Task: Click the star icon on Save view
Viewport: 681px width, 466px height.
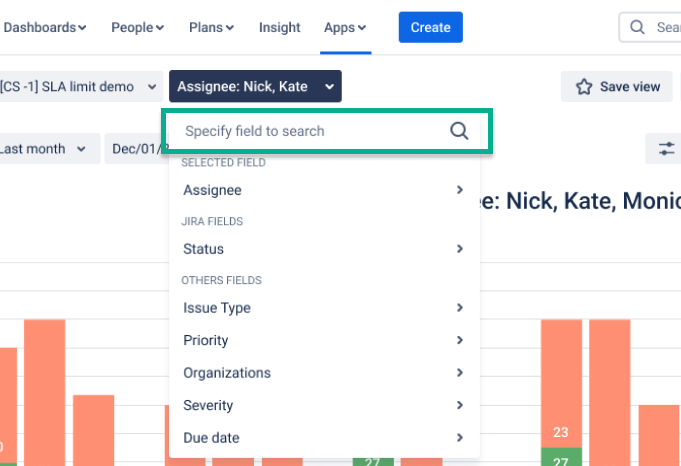Action: click(x=584, y=87)
